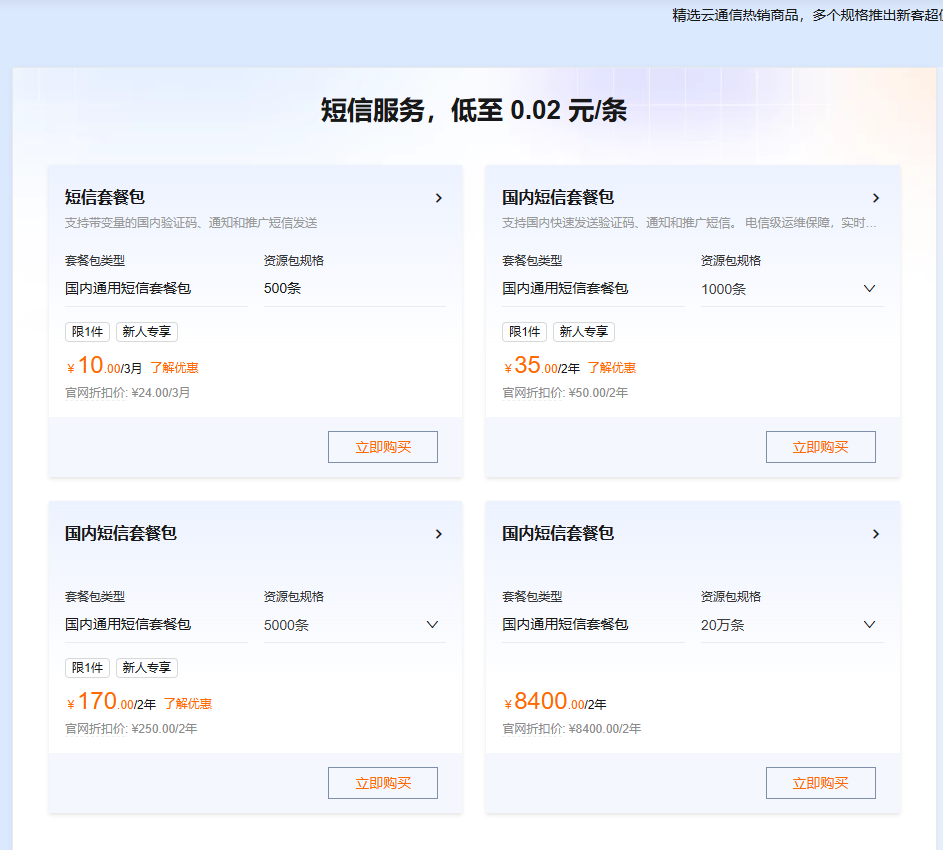943x850 pixels.
Task: Click 立即购买 for the ¥10.00 package
Action: click(383, 447)
